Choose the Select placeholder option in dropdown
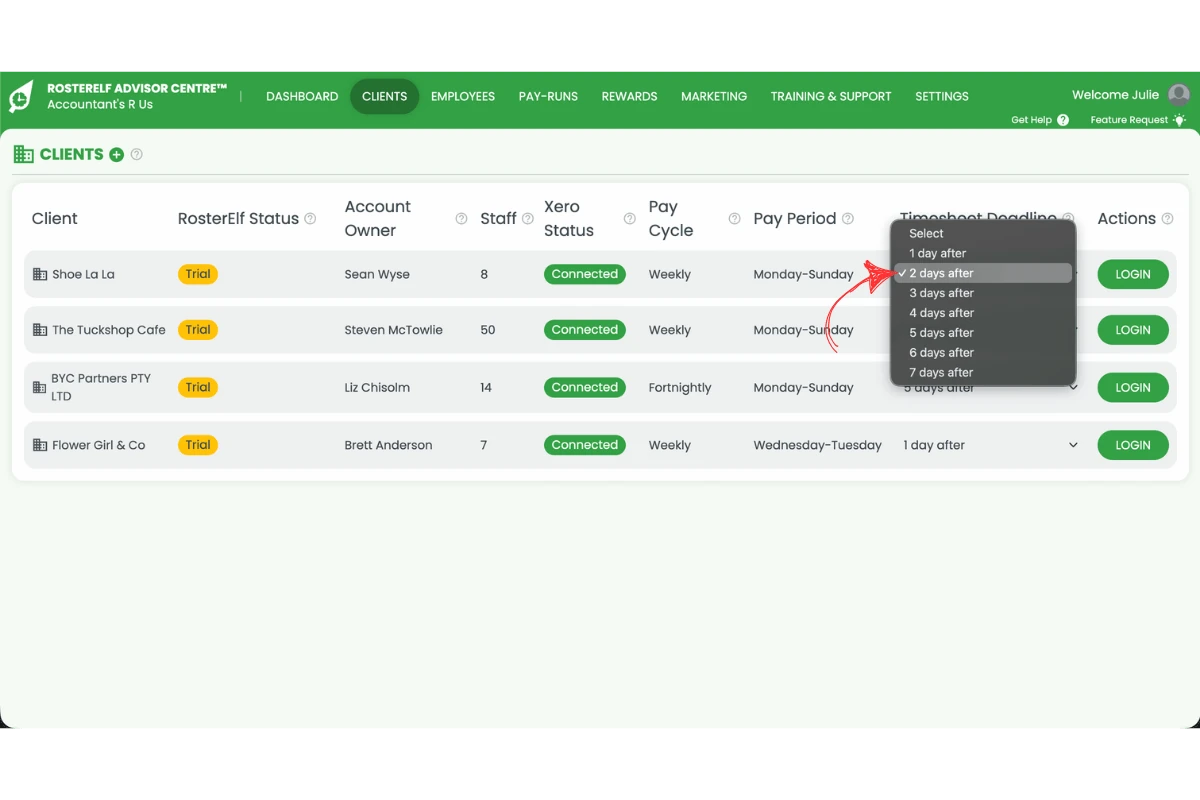The height and width of the screenshot is (800, 1200). pyautogui.click(x=983, y=233)
